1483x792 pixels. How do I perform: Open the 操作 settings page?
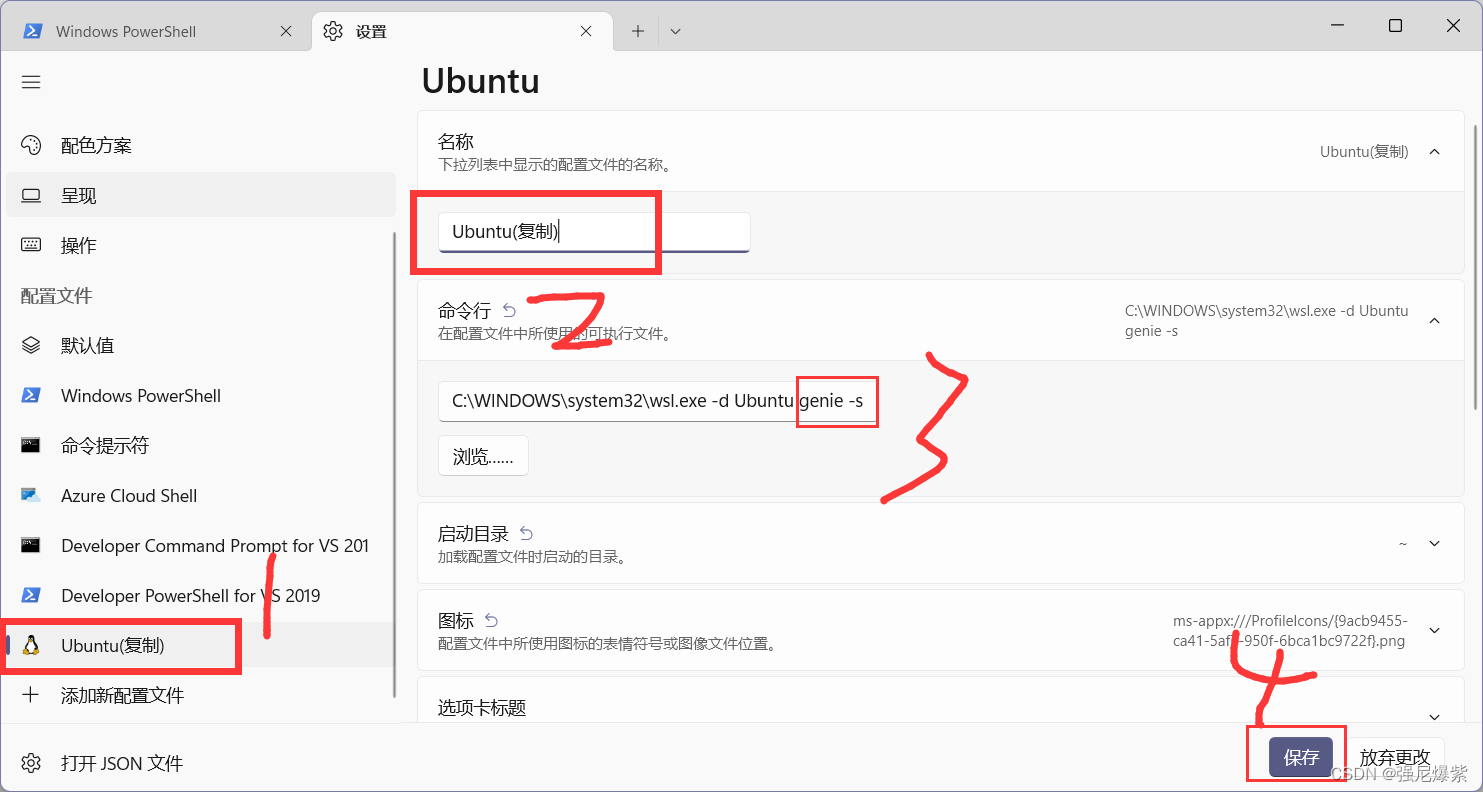tap(201, 245)
